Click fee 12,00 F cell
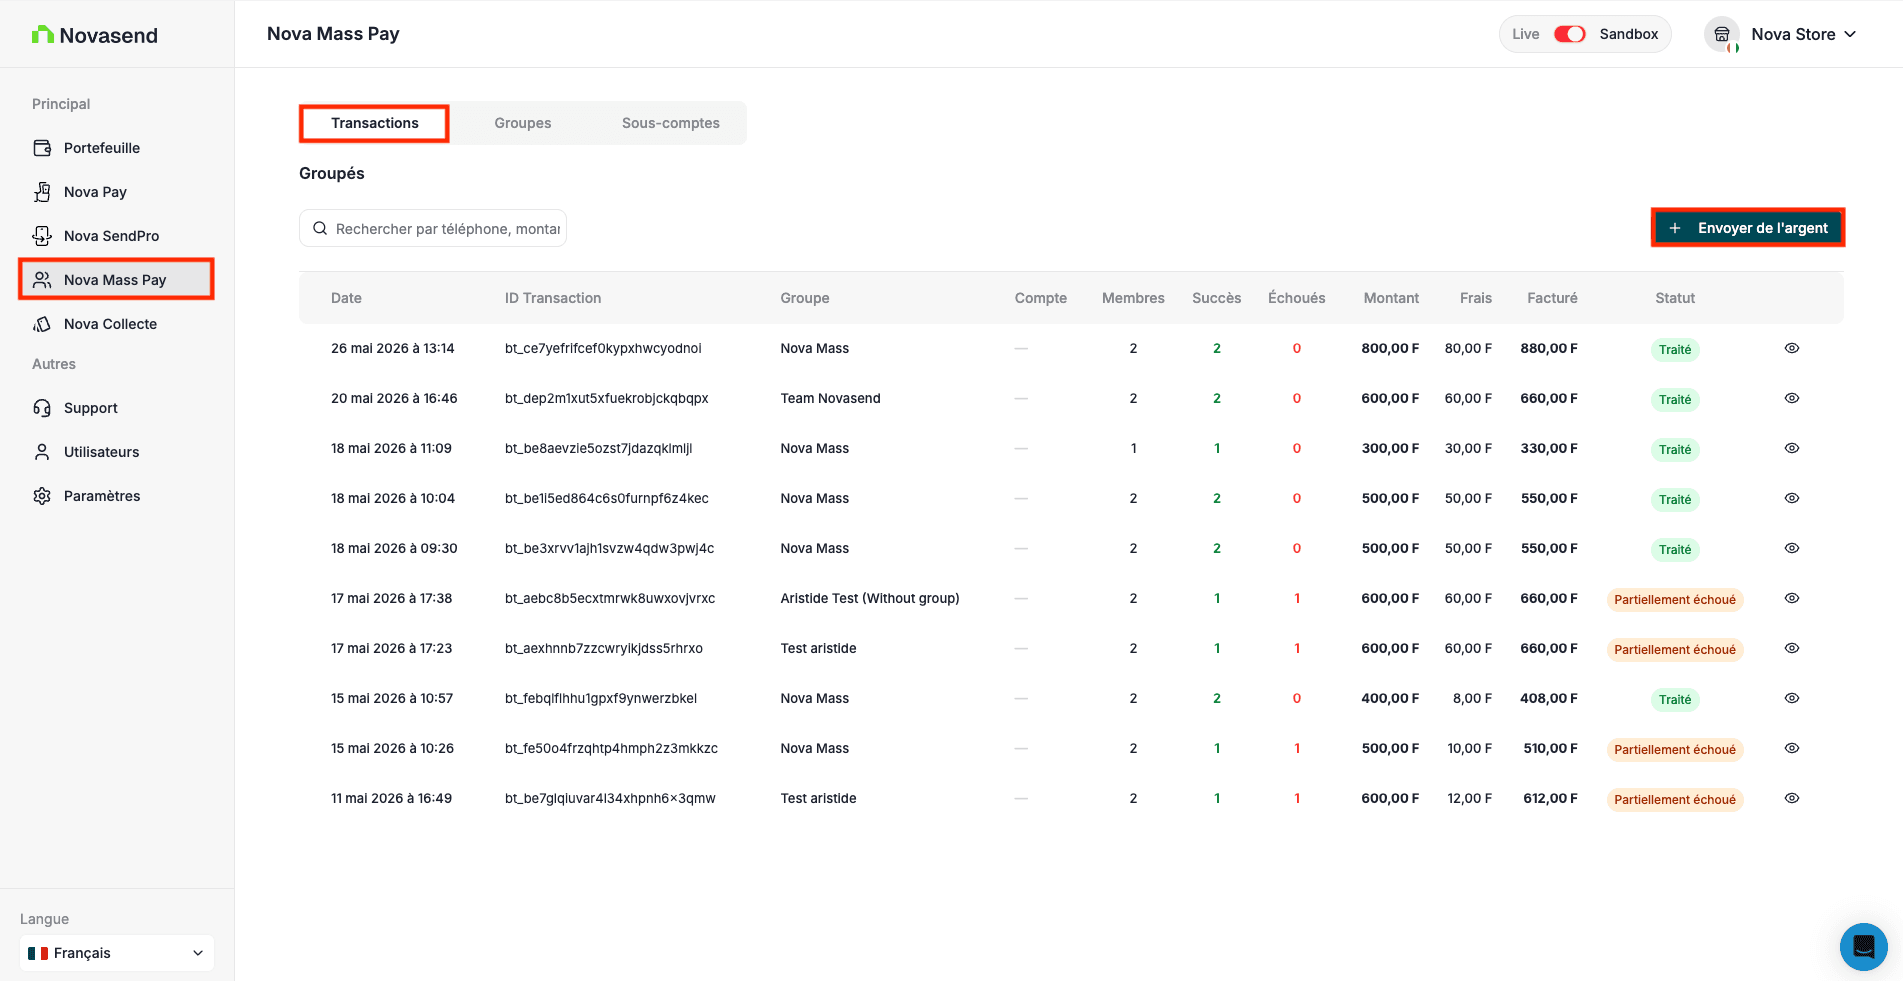Image resolution: width=1903 pixels, height=981 pixels. click(1469, 798)
